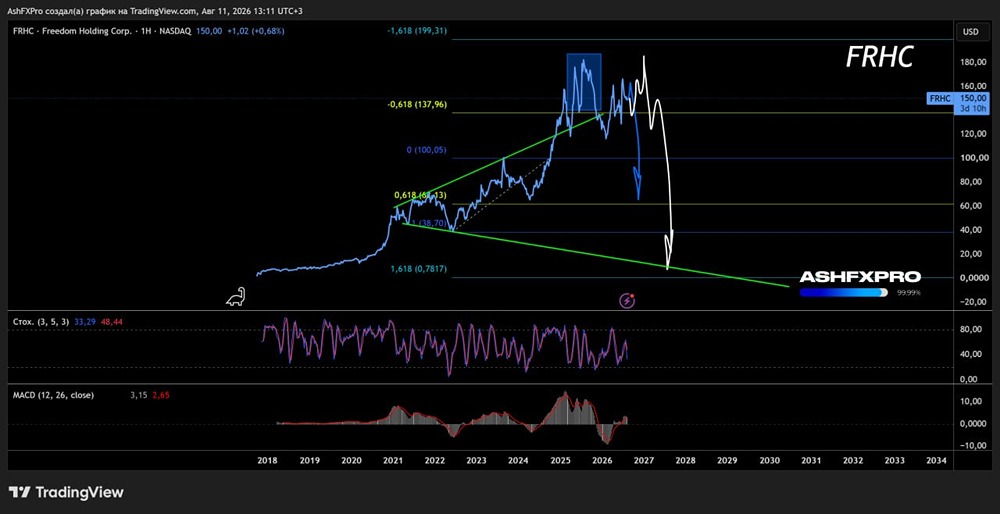Click the 2024 label on time axis

(x=518, y=460)
